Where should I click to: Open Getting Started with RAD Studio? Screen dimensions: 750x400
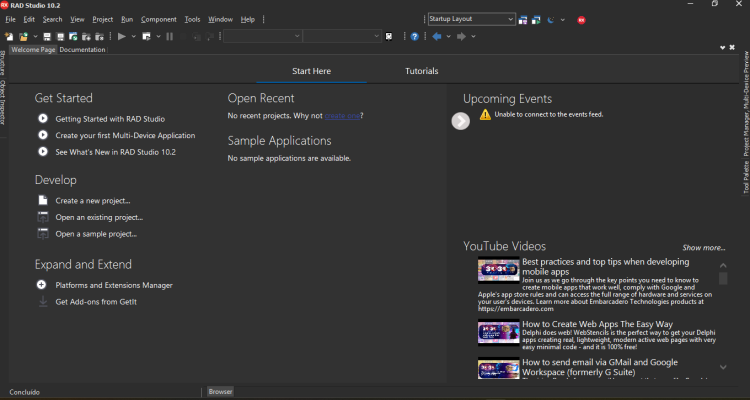click(x=110, y=119)
